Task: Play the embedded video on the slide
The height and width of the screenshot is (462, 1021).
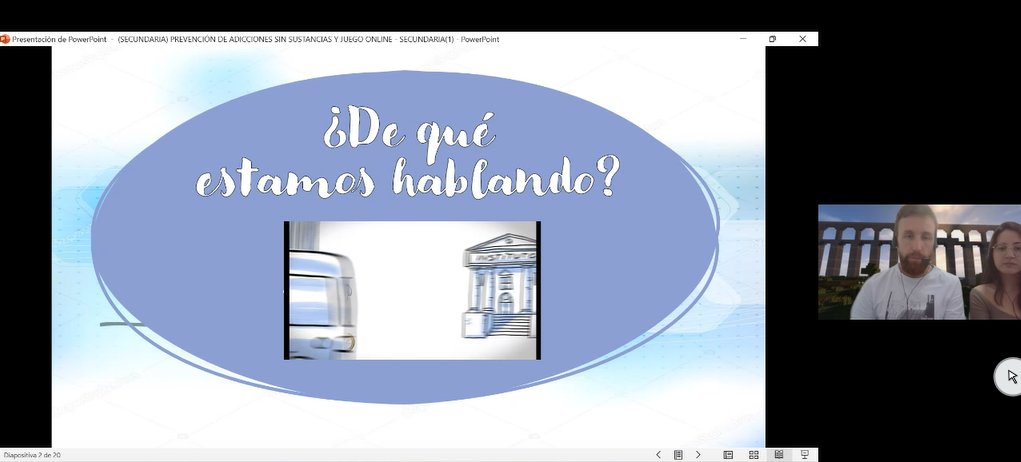Action: click(x=412, y=290)
